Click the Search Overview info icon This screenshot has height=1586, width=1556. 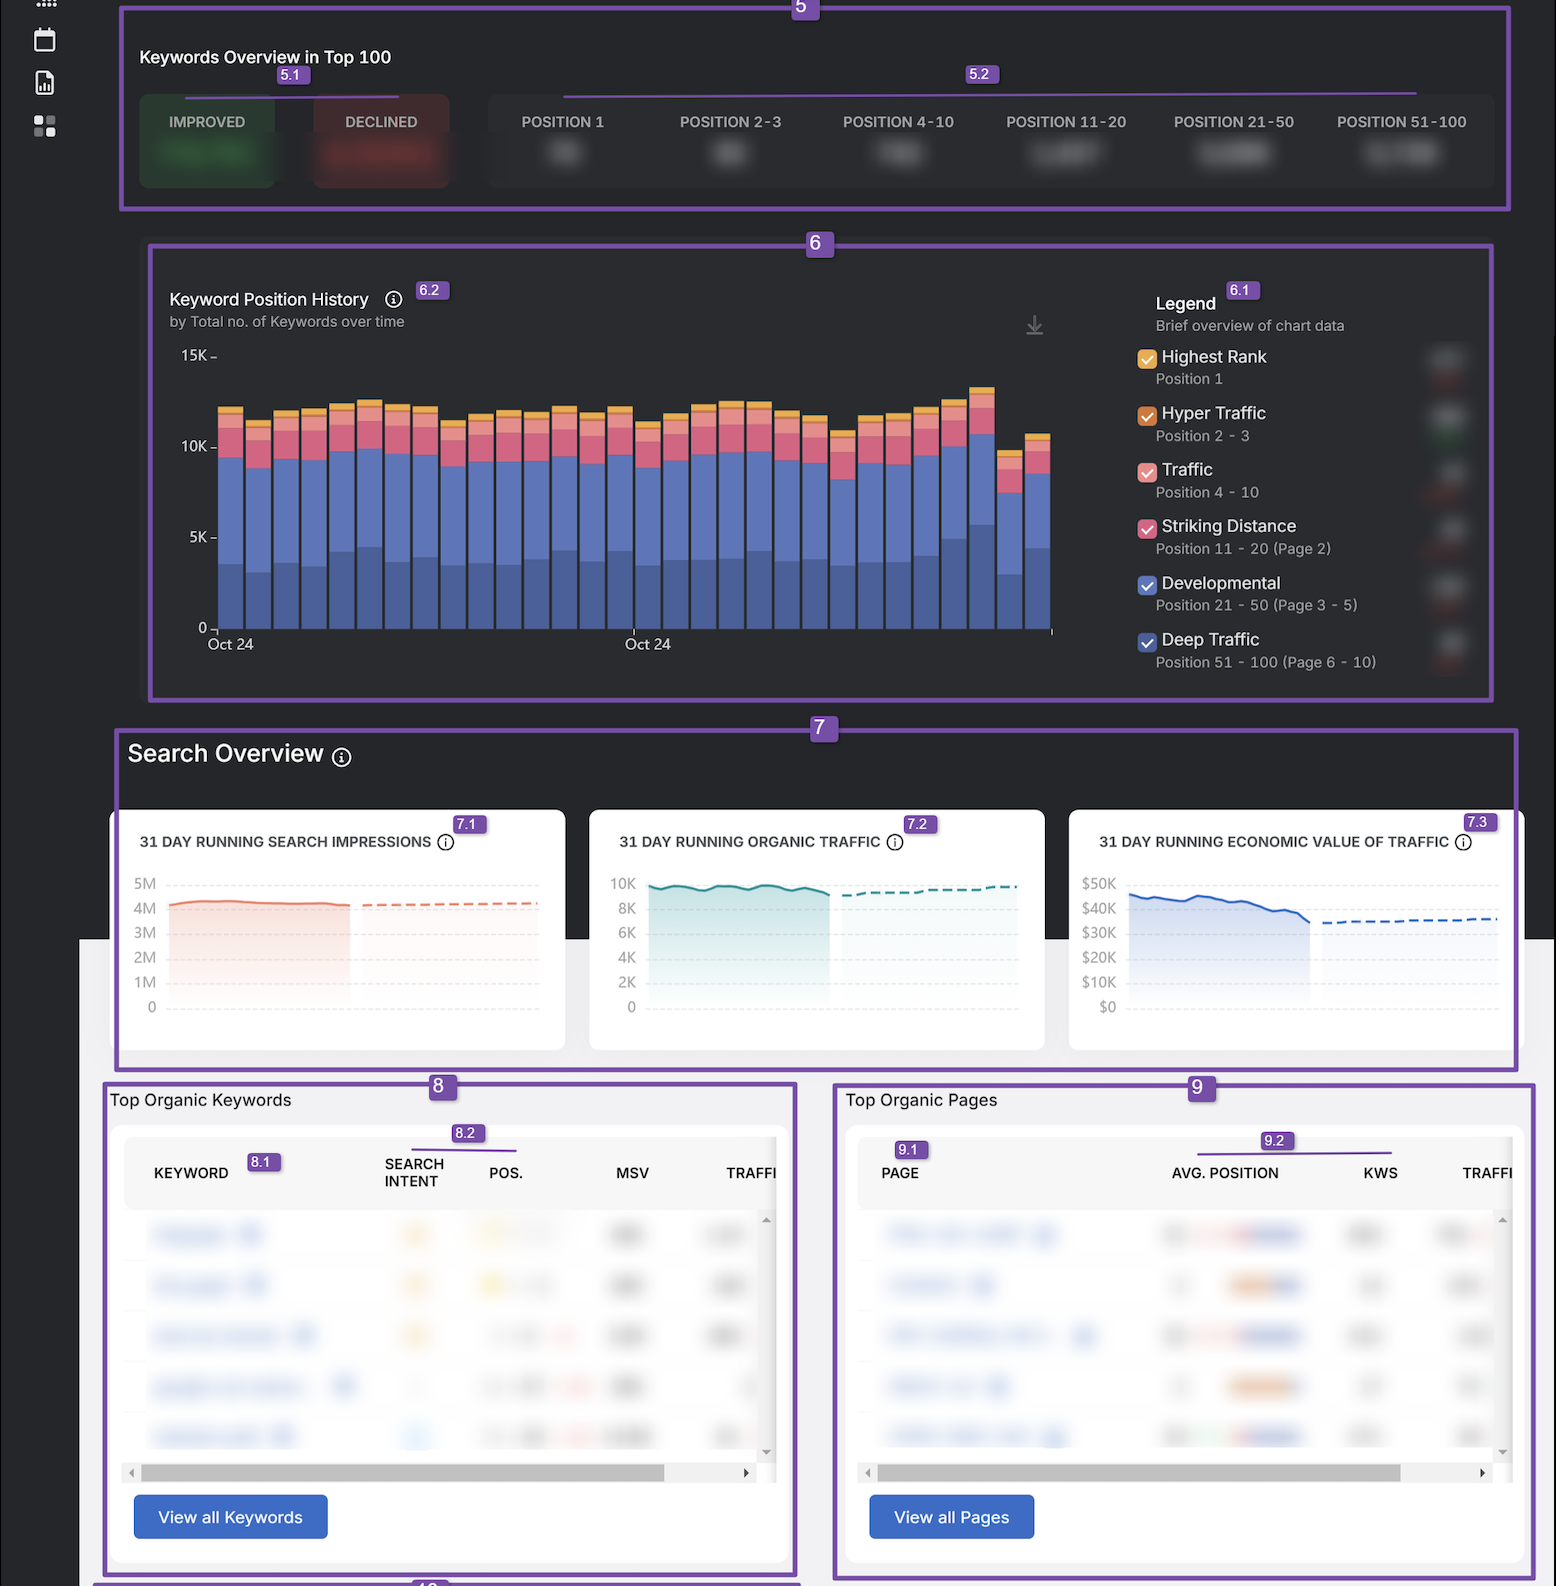tap(342, 757)
